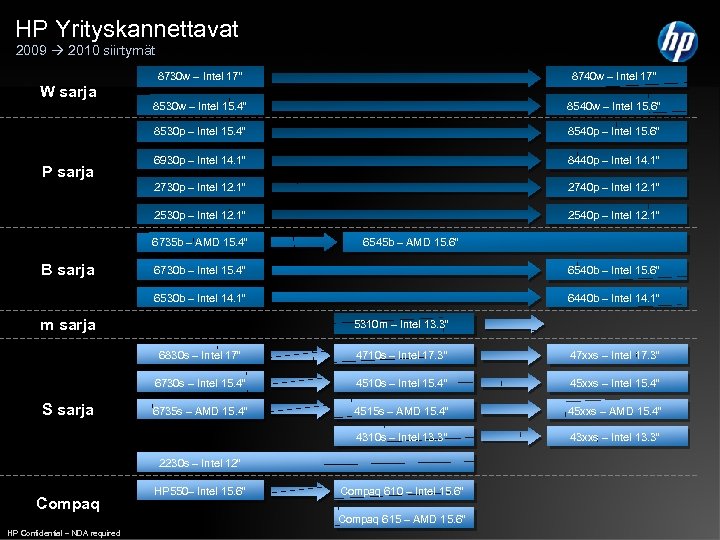The image size is (720, 540).
Task: Select the 6440b – Intel 14.1" box
Action: (616, 298)
